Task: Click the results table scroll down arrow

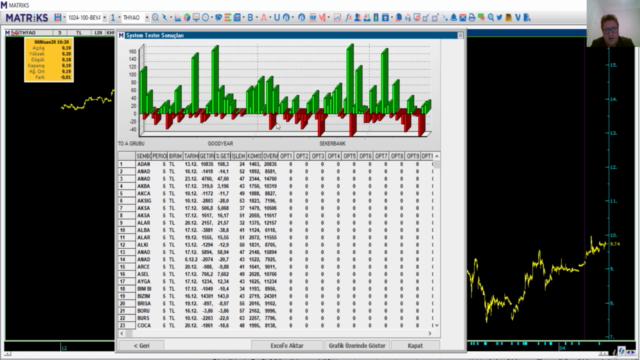Action: coord(437,325)
